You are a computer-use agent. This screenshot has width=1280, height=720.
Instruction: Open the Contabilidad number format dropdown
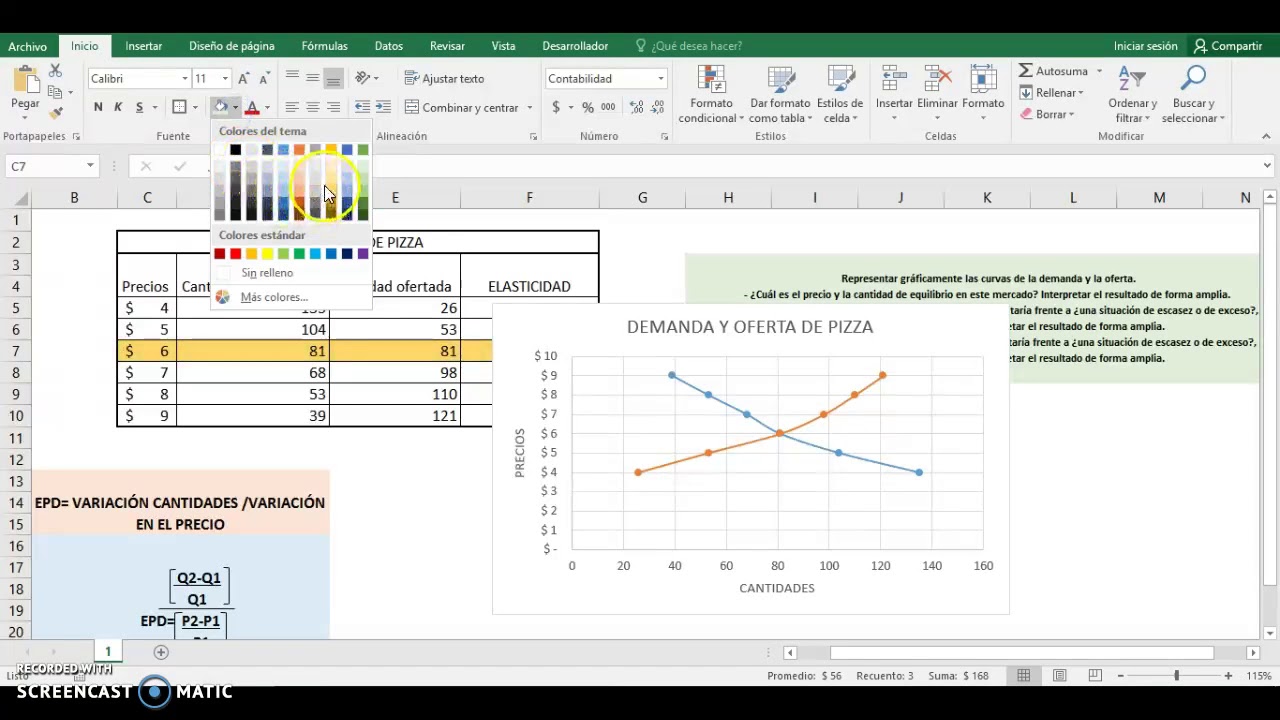660,78
